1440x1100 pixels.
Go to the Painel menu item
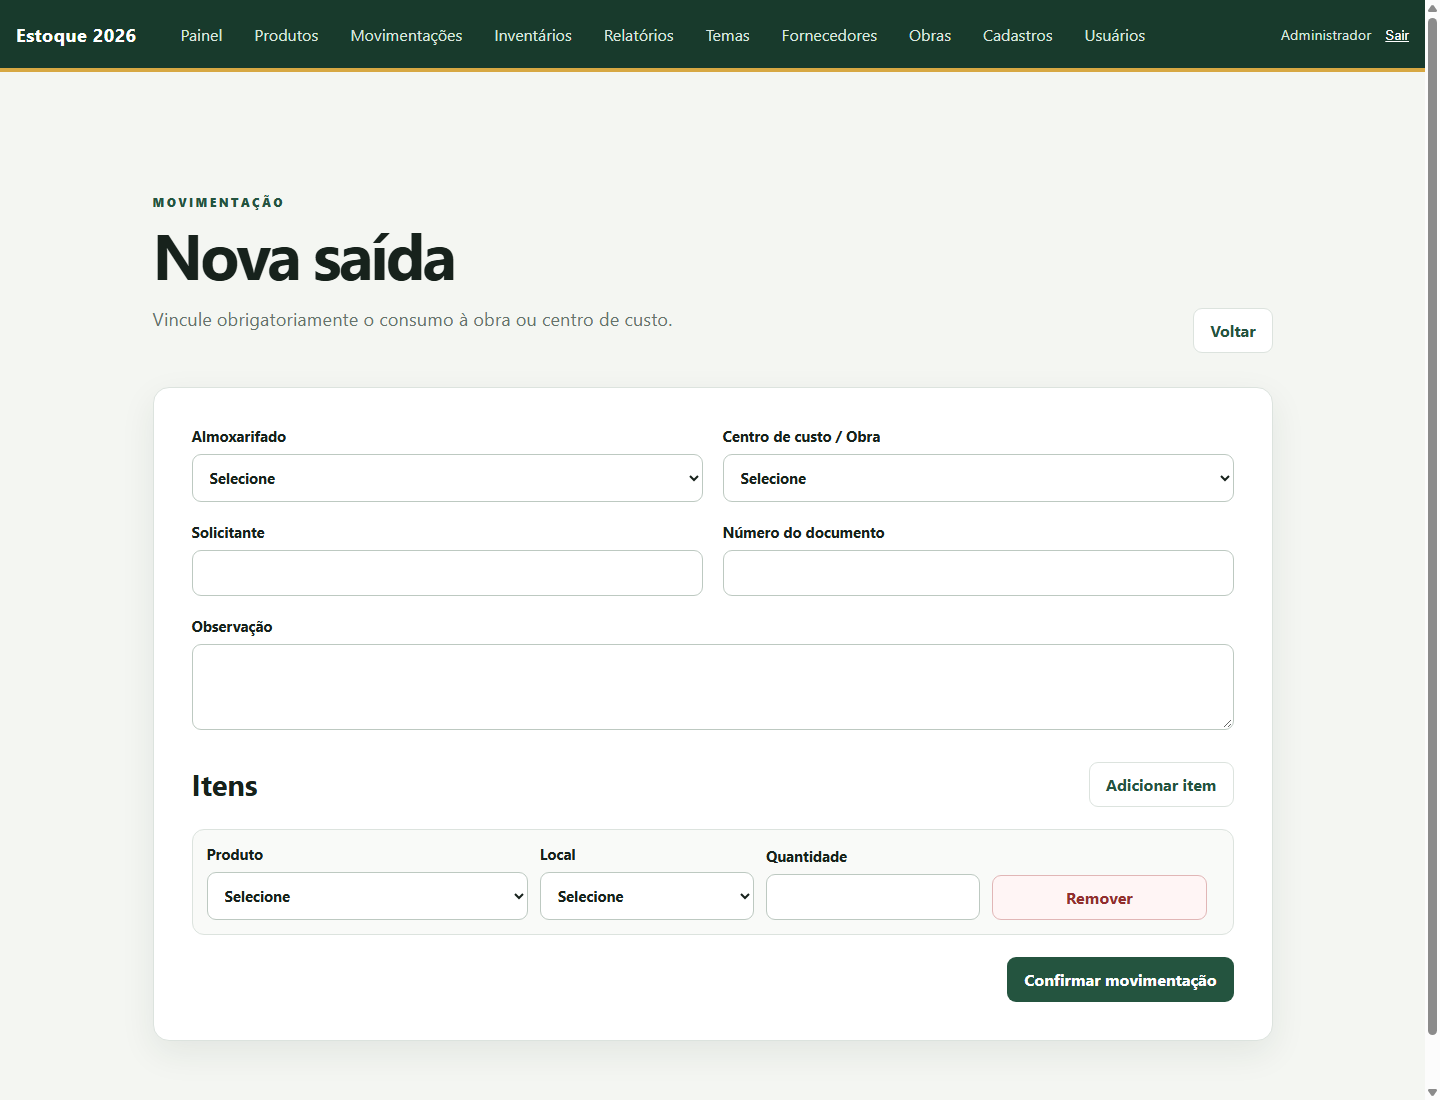click(x=201, y=35)
